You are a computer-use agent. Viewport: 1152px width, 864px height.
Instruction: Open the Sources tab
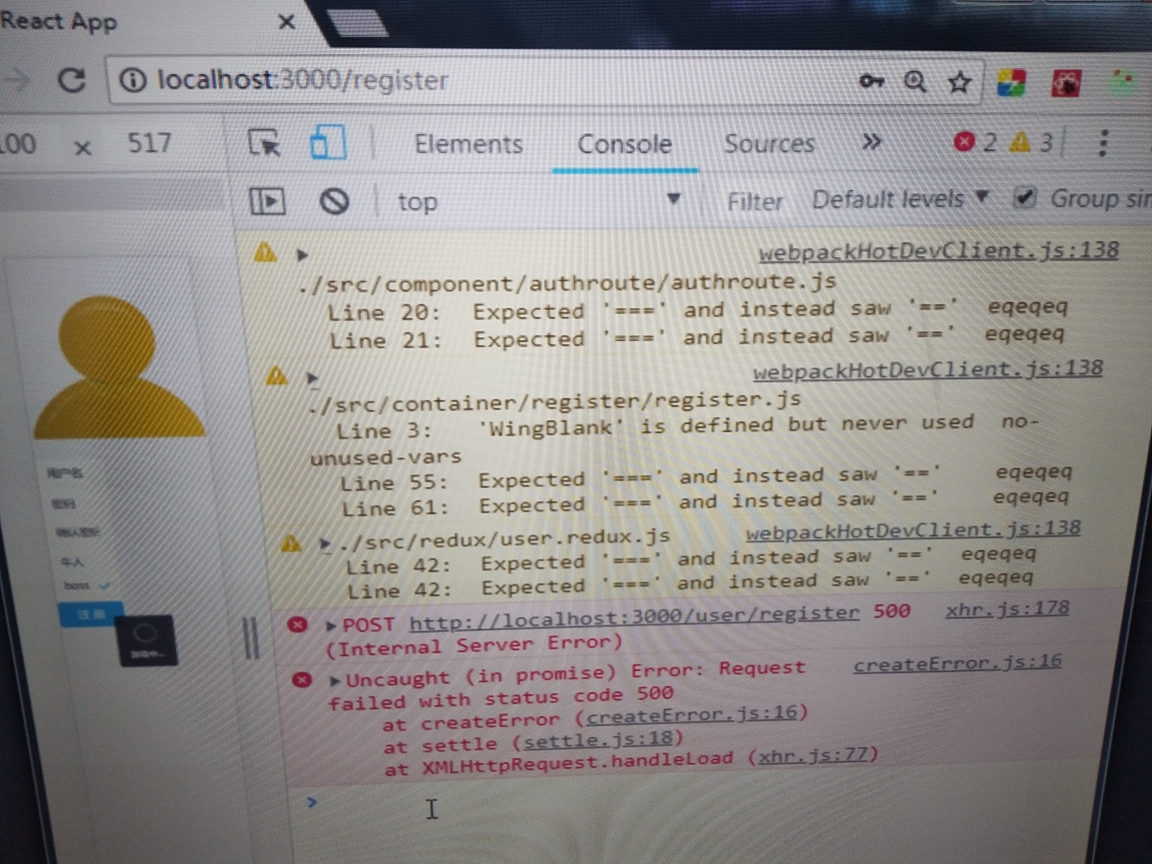click(769, 143)
